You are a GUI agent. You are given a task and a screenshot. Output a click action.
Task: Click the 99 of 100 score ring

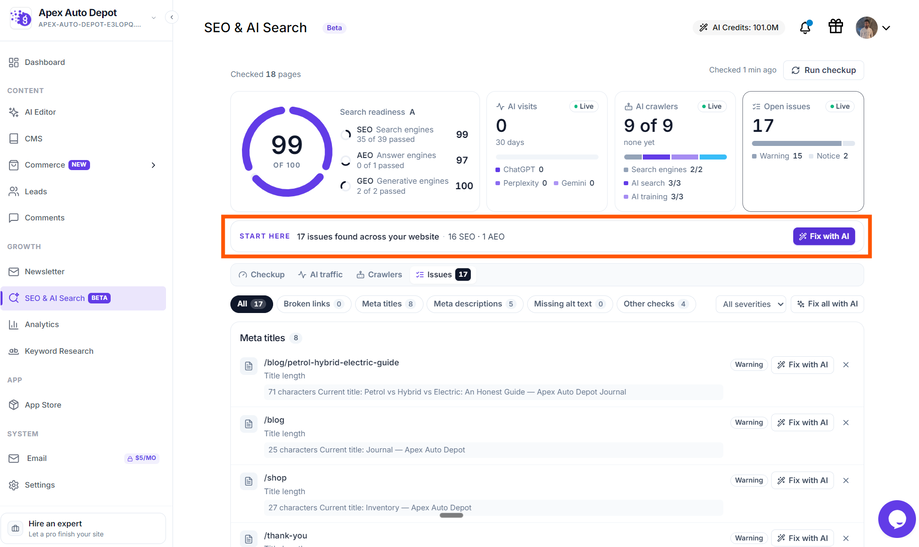(x=287, y=151)
